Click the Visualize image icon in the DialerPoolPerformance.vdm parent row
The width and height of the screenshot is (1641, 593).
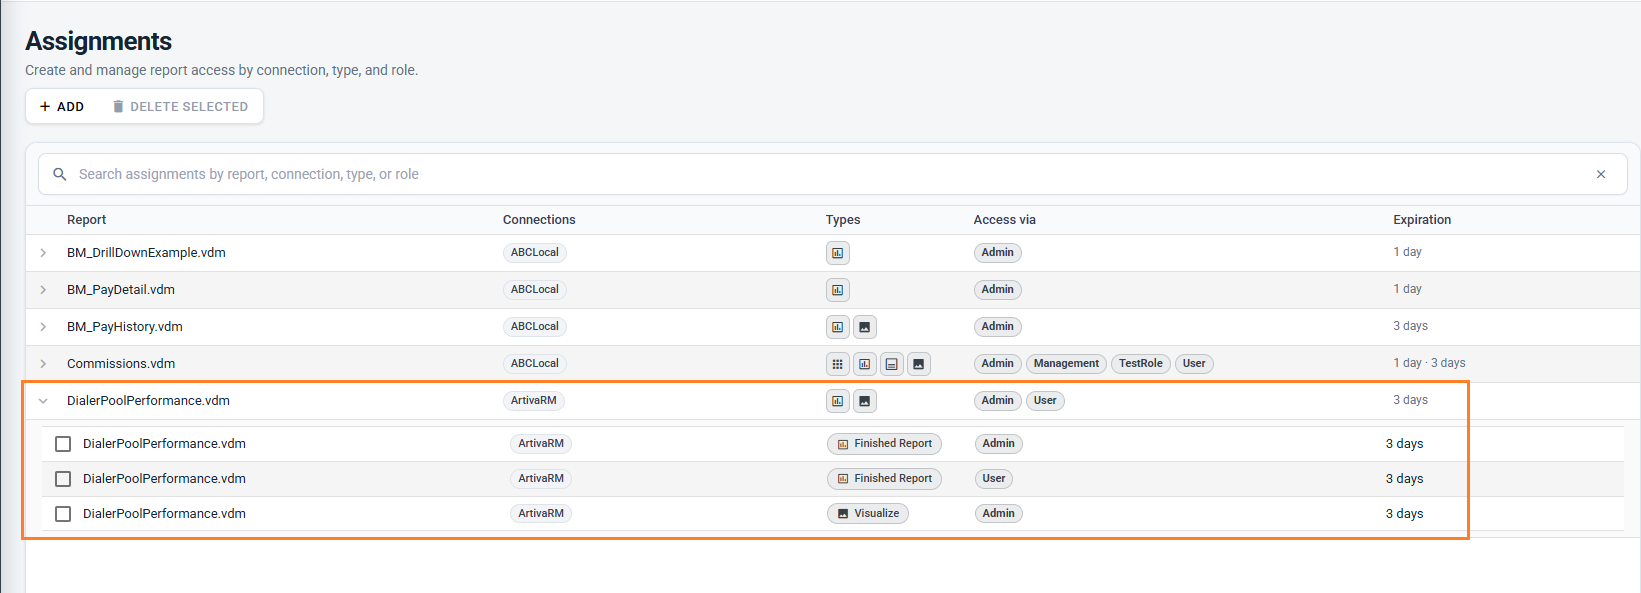[865, 401]
